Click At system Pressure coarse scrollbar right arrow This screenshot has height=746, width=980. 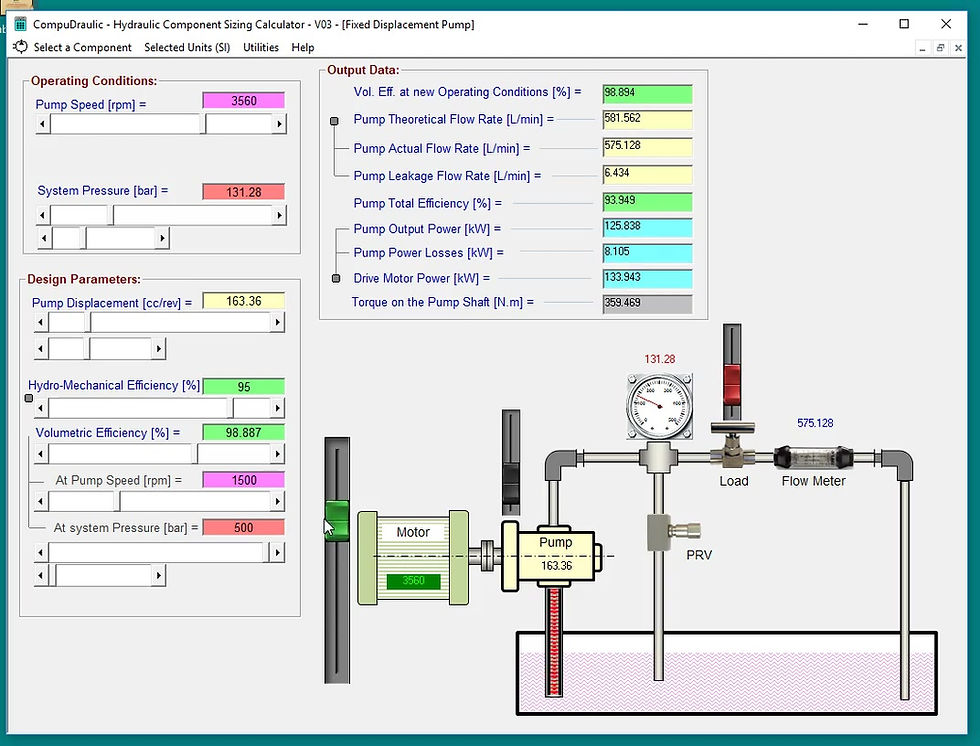tap(278, 552)
